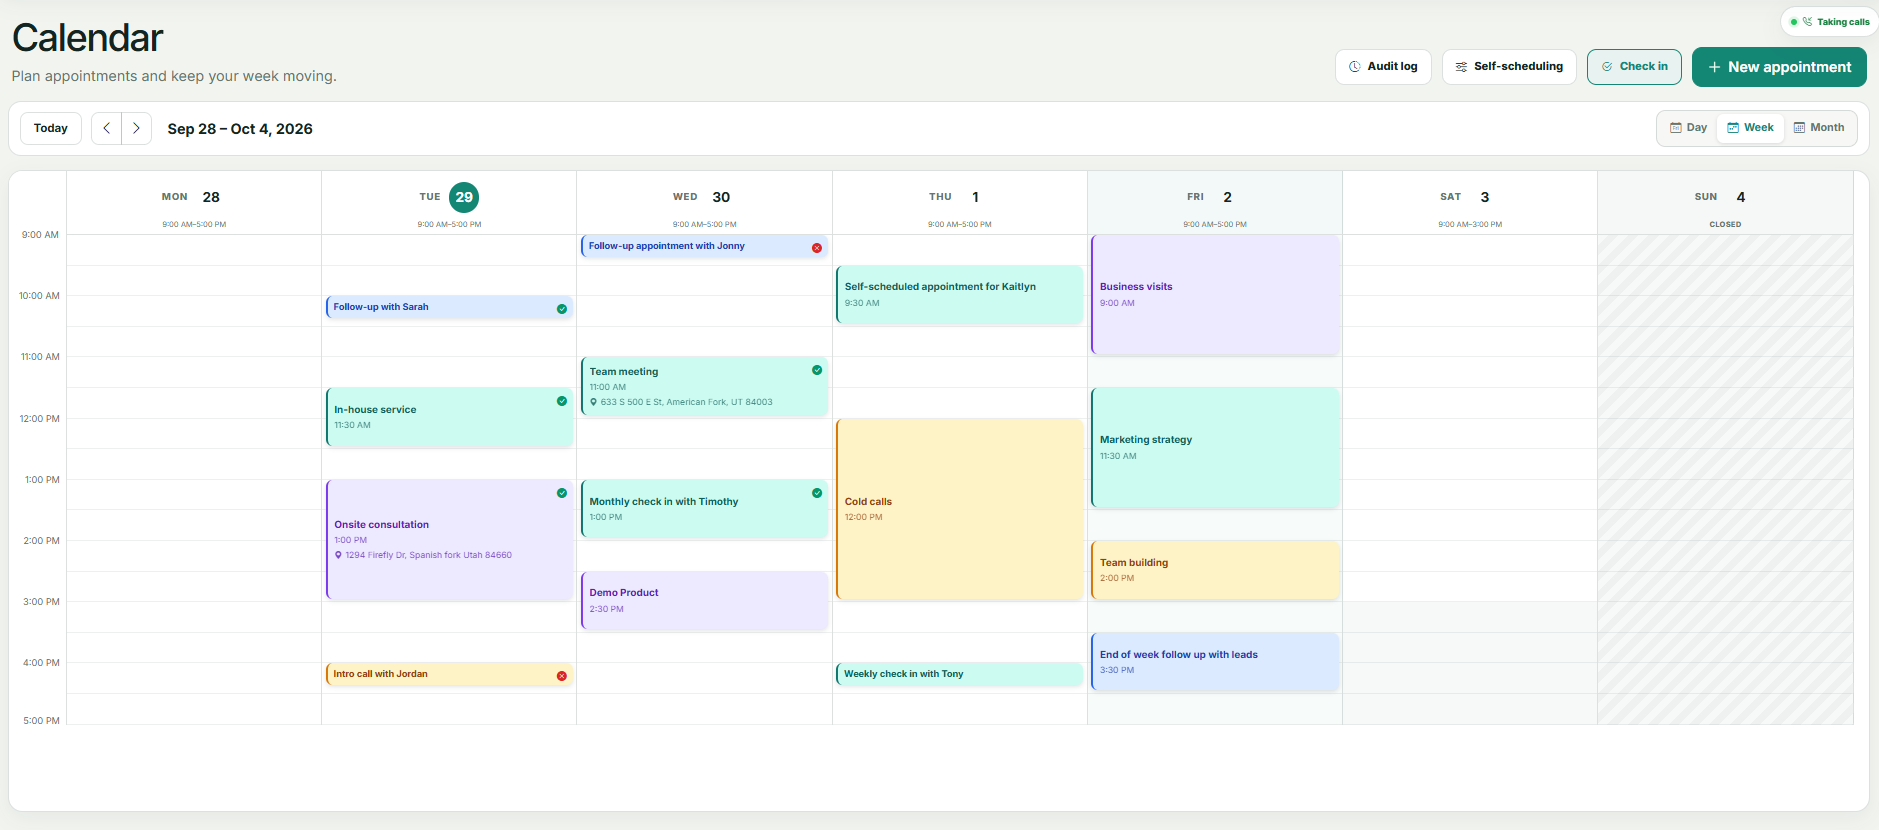Image resolution: width=1879 pixels, height=830 pixels.
Task: Open the Business visits appointment
Action: (x=1215, y=295)
